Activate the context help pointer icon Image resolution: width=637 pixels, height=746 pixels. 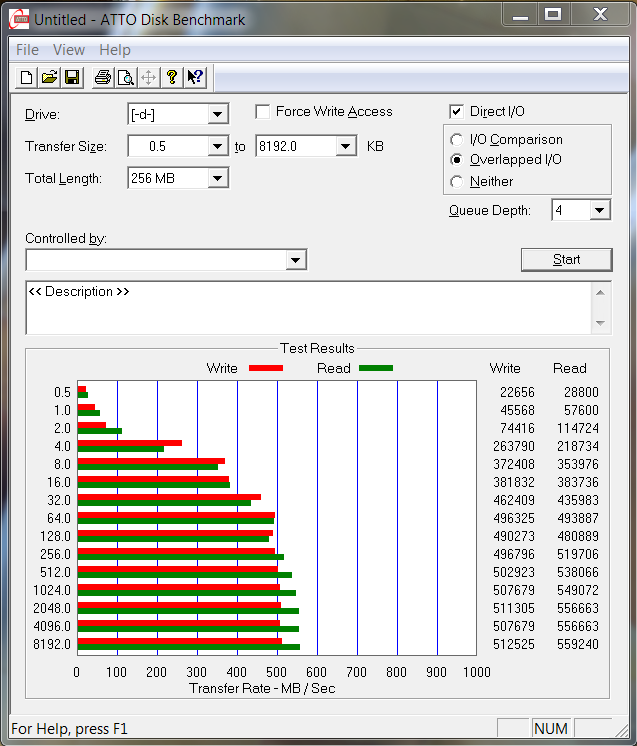(x=195, y=77)
